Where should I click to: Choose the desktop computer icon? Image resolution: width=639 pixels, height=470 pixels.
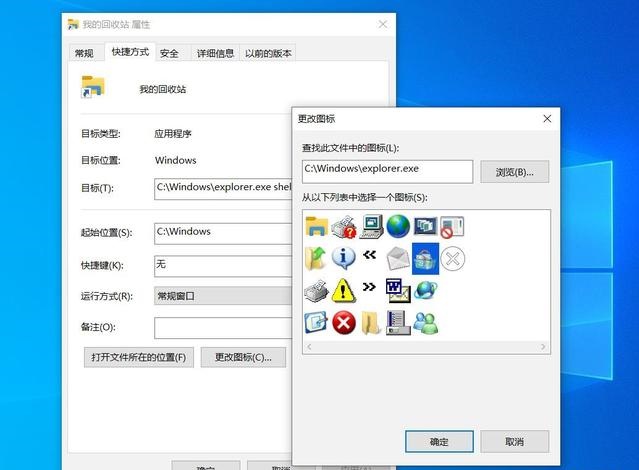[x=371, y=226]
